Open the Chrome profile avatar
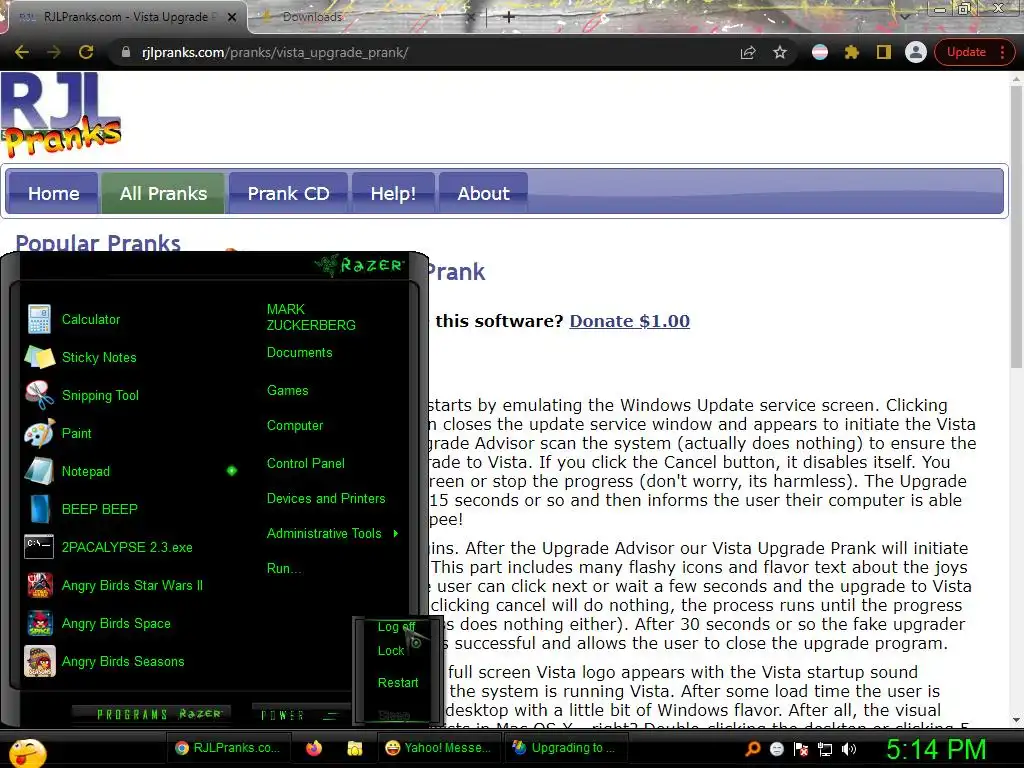 coord(916,52)
